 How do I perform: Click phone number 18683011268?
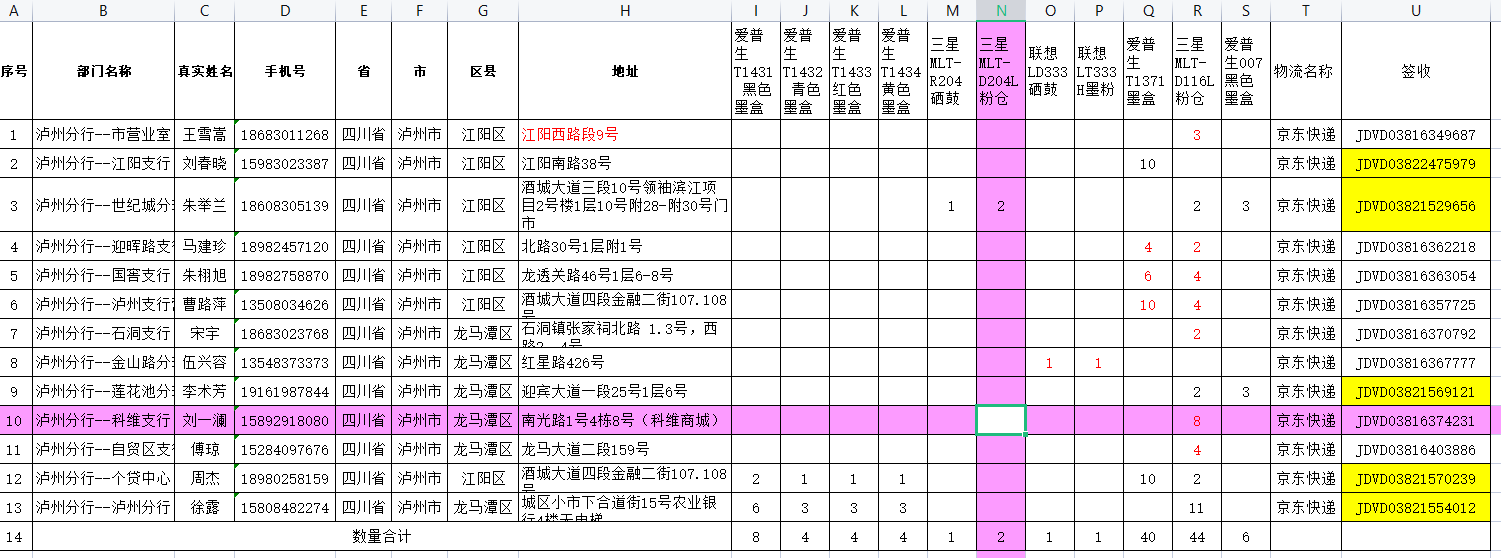pos(285,135)
